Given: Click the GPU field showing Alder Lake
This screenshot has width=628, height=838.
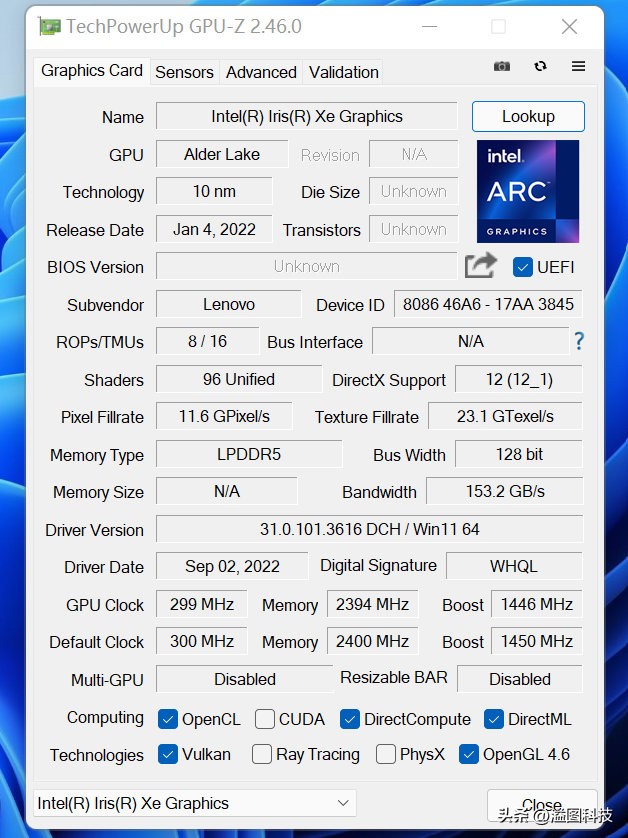Looking at the screenshot, I should 222,154.
